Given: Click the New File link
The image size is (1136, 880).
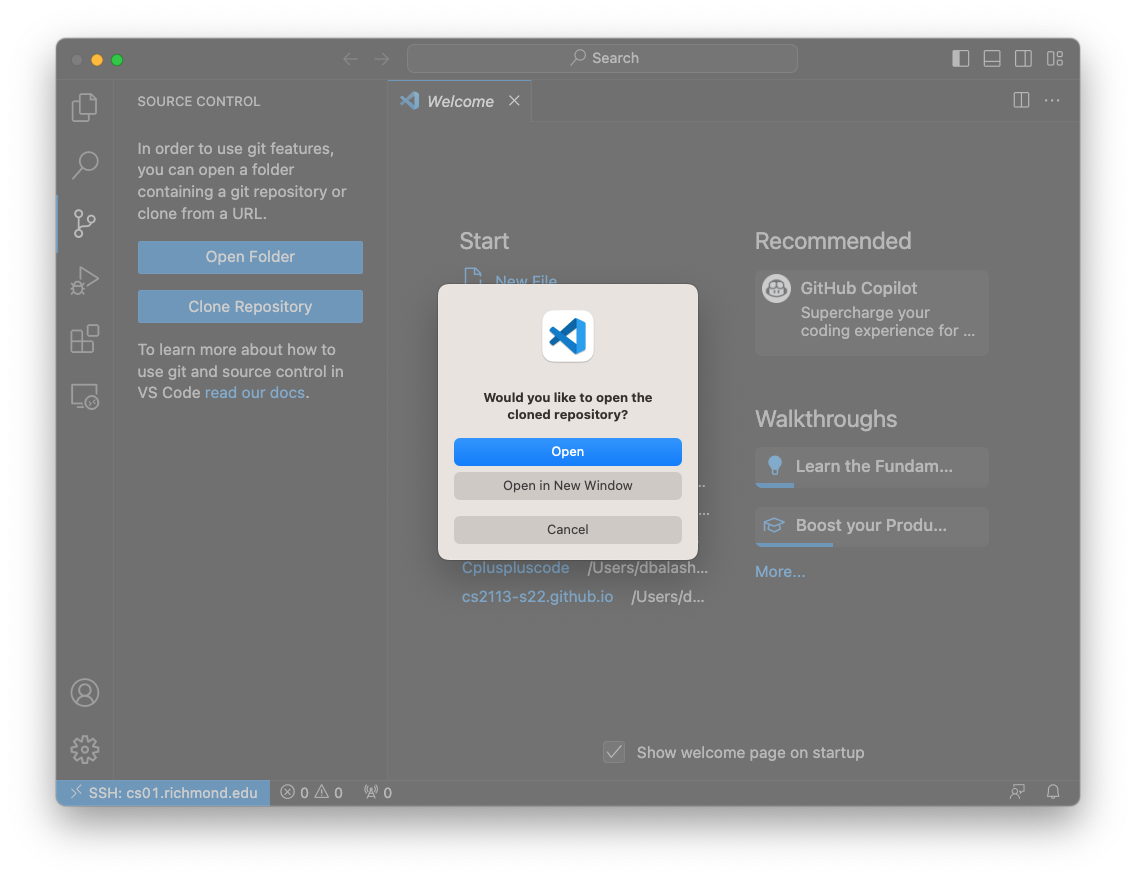Looking at the screenshot, I should tap(526, 280).
